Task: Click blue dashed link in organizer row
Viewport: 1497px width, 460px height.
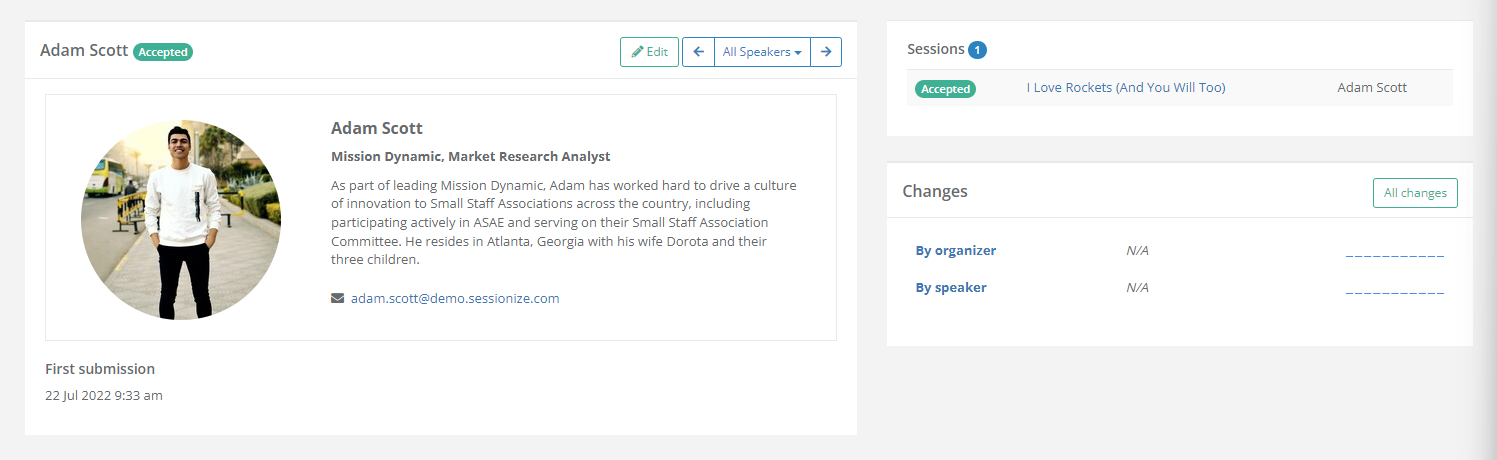Action: [x=1394, y=252]
